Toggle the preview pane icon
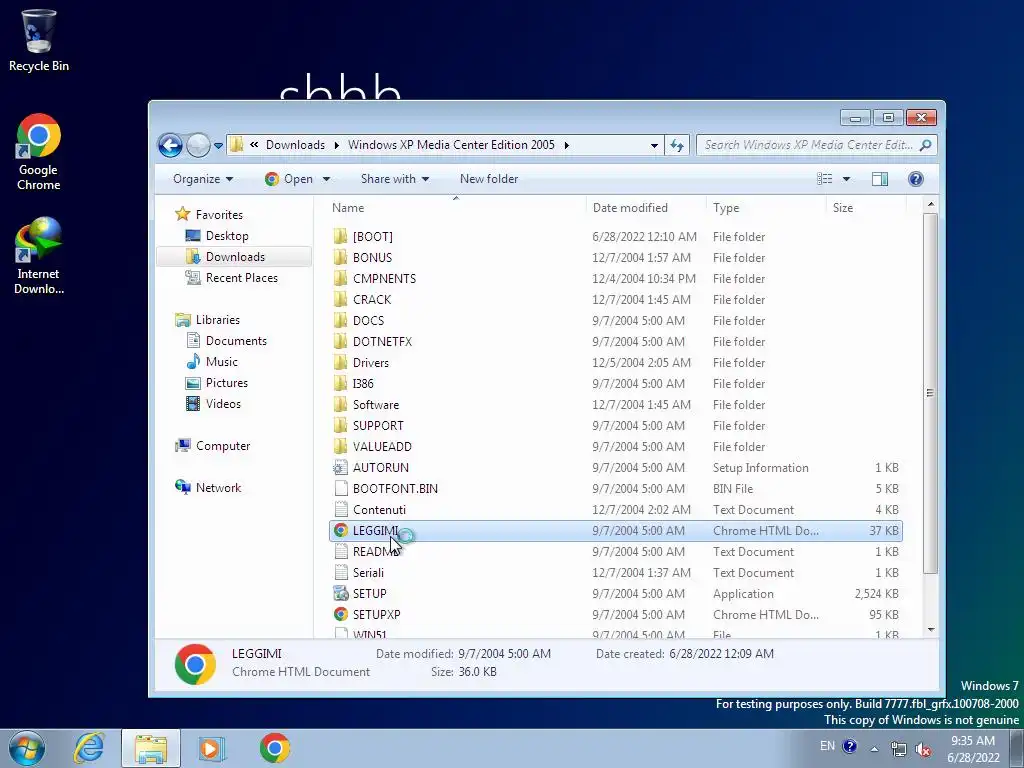 (x=880, y=179)
